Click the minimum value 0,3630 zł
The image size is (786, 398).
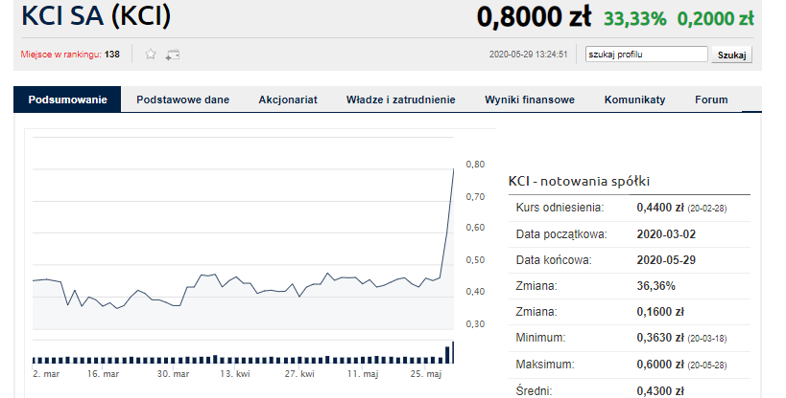click(660, 338)
